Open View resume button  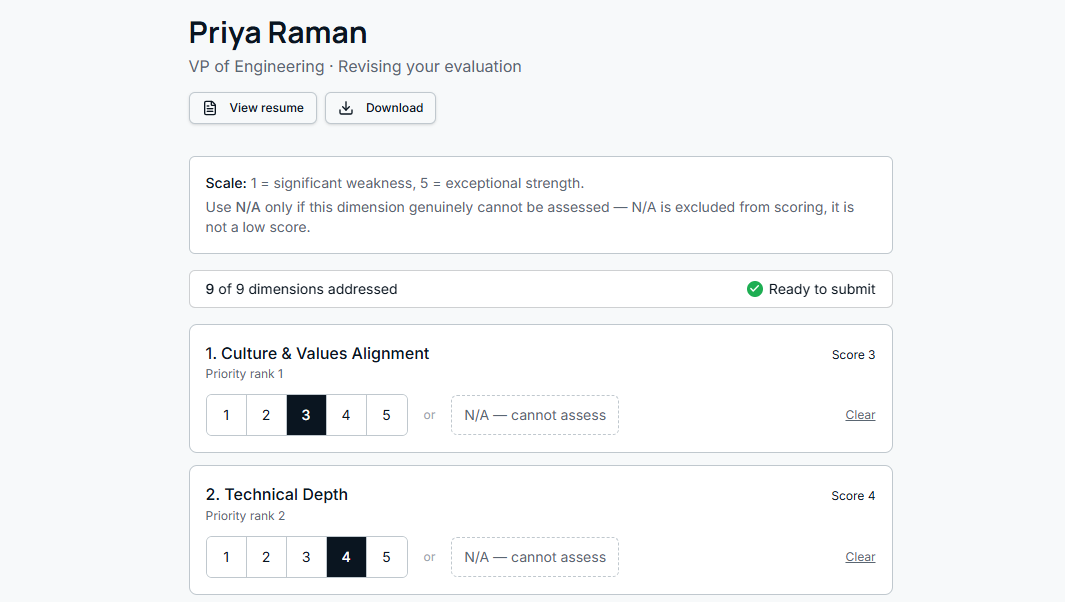click(253, 108)
